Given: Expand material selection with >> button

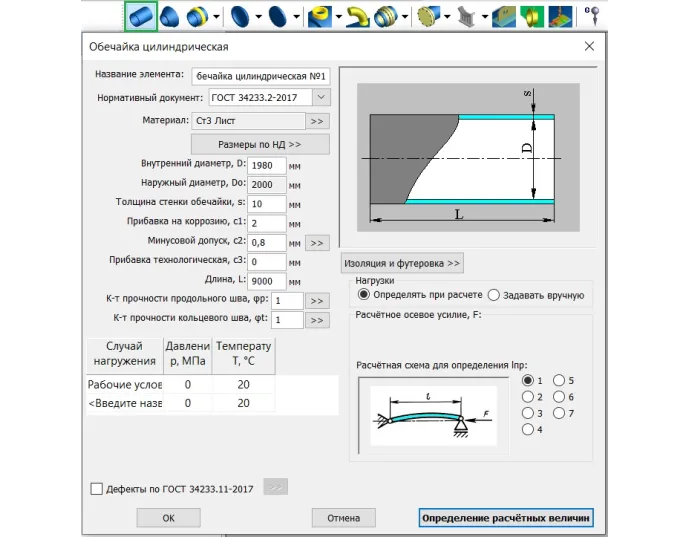Looking at the screenshot, I should click(317, 121).
